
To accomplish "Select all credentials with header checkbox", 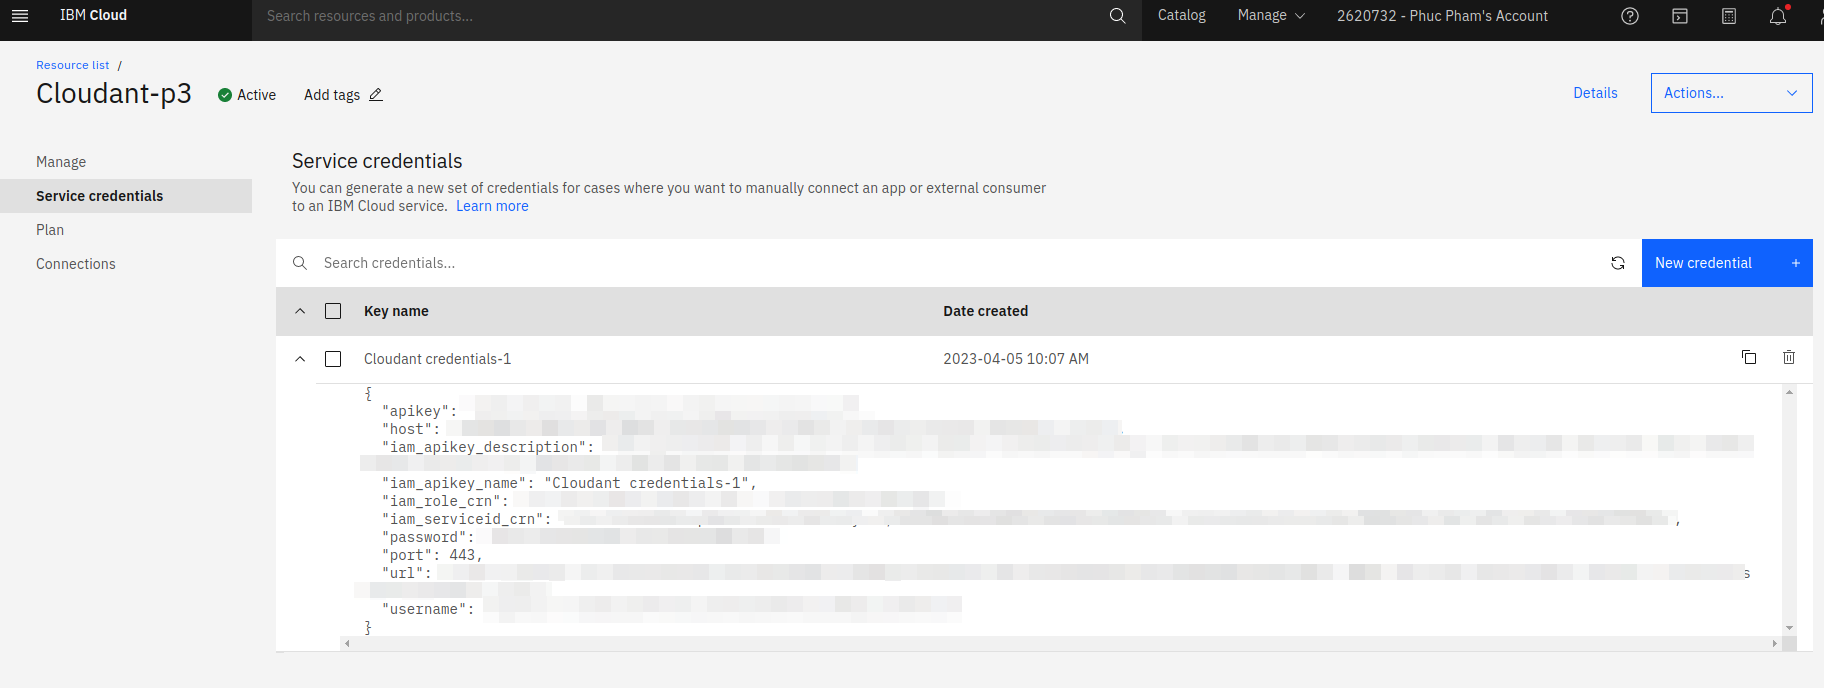I will coord(333,311).
